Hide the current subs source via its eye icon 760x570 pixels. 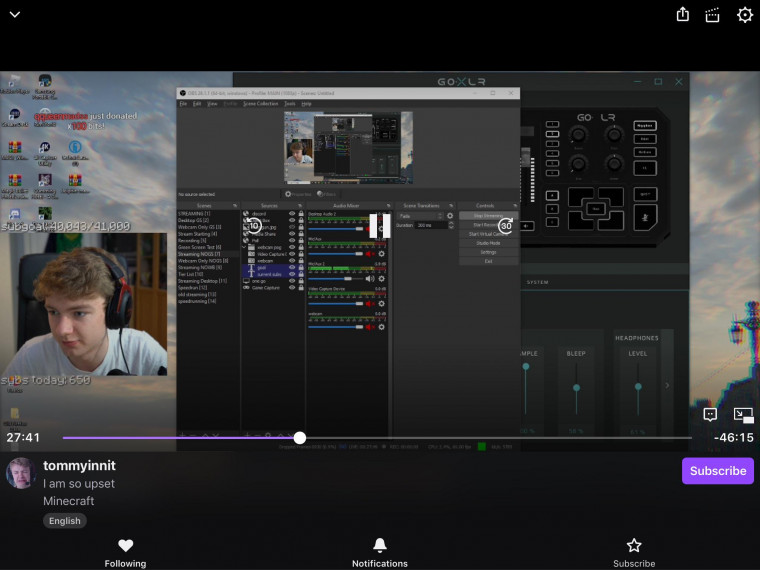pyautogui.click(x=292, y=274)
